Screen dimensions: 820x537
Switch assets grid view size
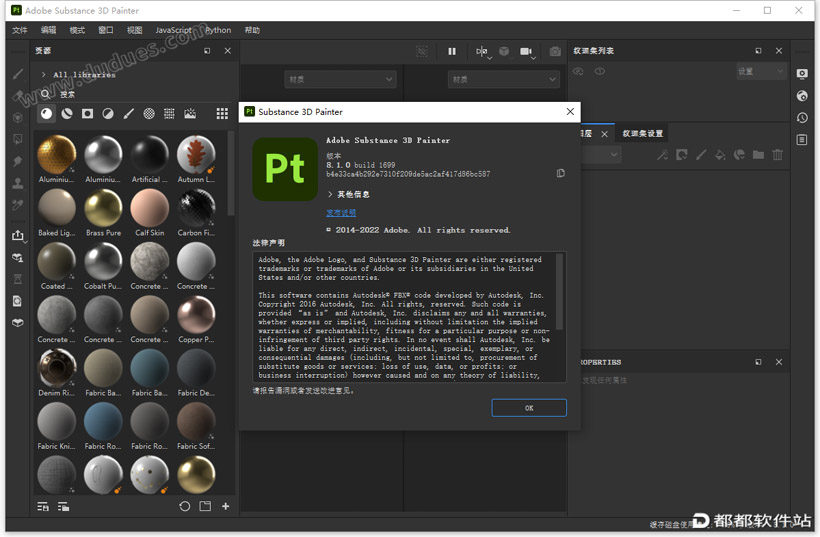[222, 113]
